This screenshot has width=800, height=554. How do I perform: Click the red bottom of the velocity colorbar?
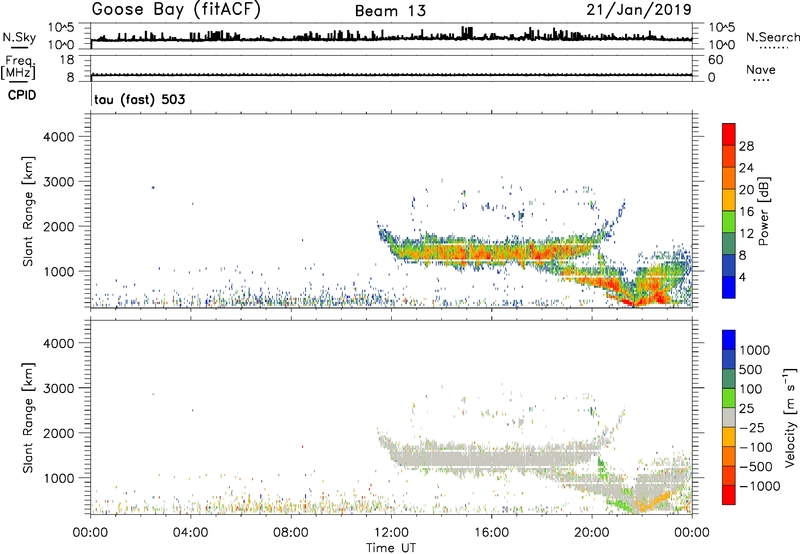tap(729, 495)
